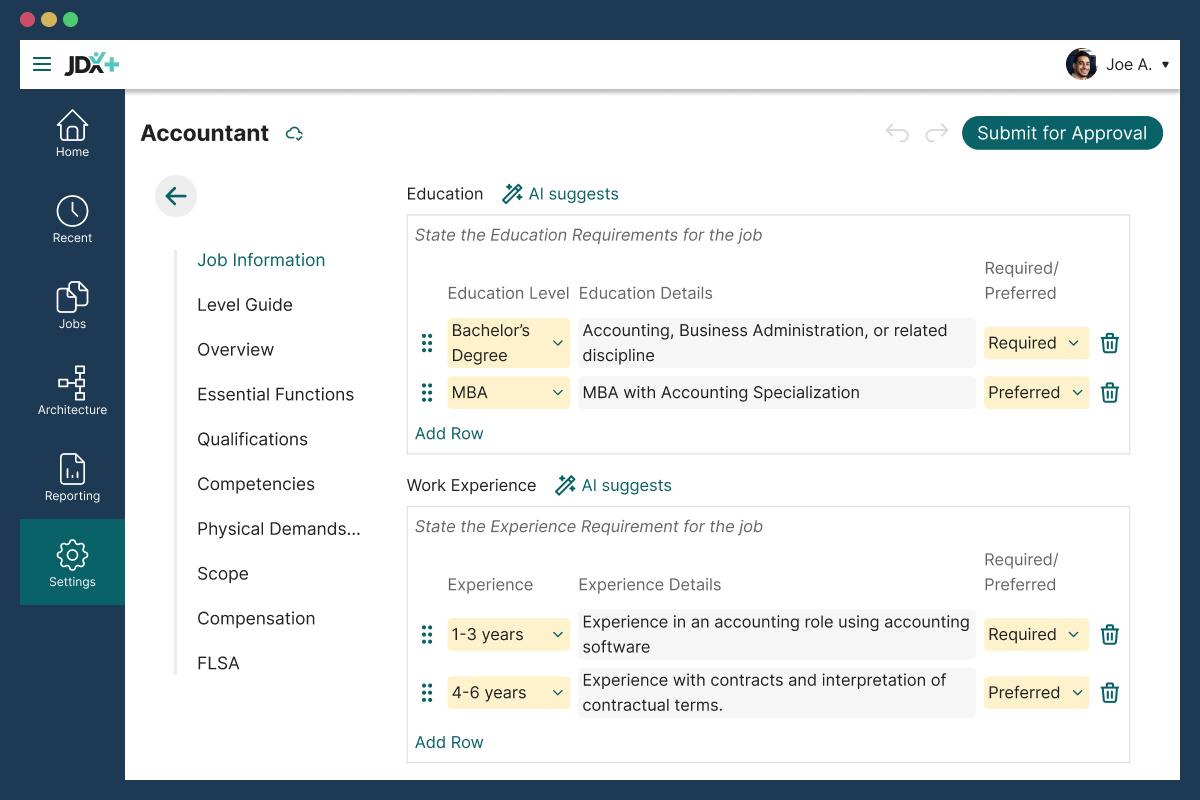Open the hamburger navigation menu
The image size is (1200, 800).
42,63
